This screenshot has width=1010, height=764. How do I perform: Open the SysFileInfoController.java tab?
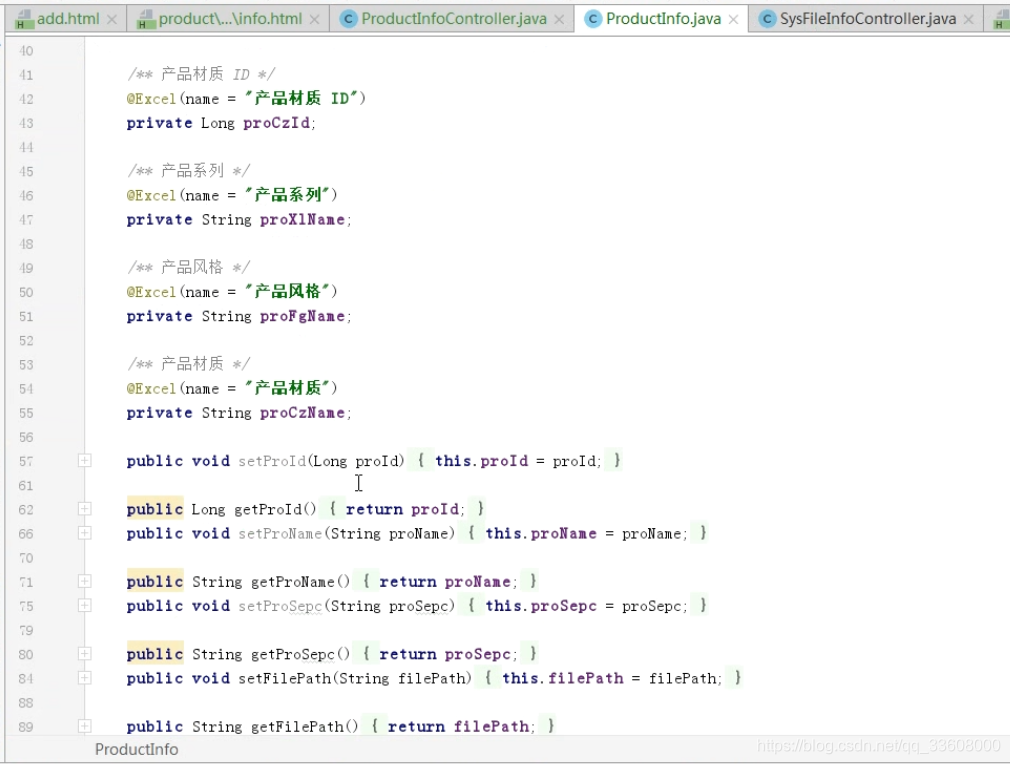[x=868, y=19]
